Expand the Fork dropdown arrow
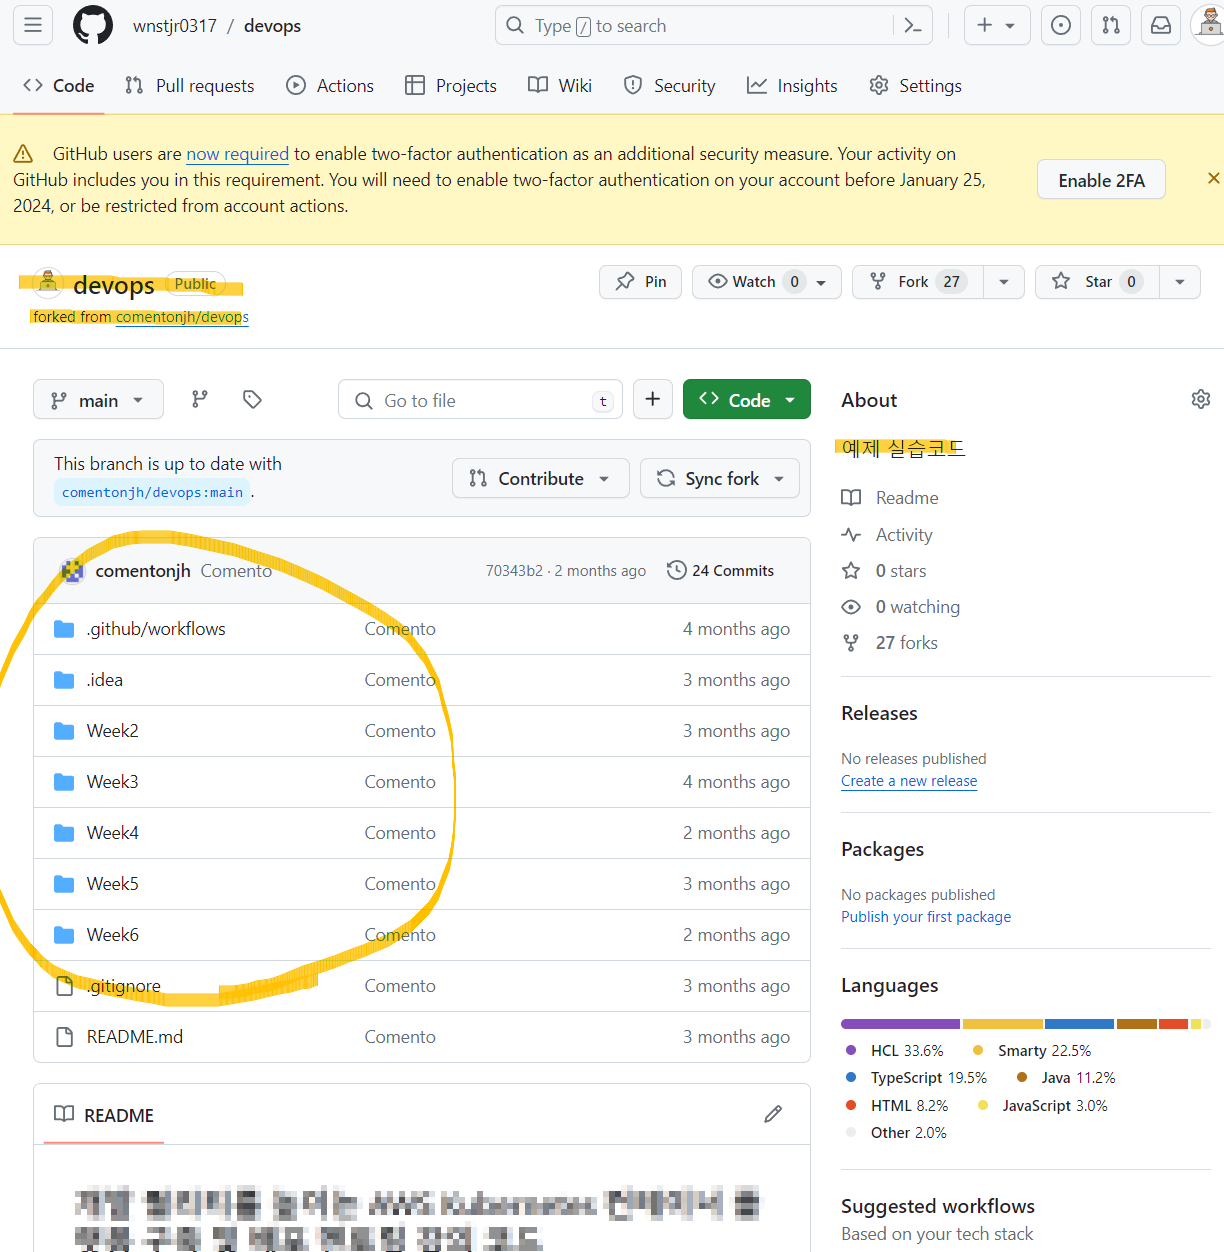1224x1252 pixels. [x=1004, y=282]
